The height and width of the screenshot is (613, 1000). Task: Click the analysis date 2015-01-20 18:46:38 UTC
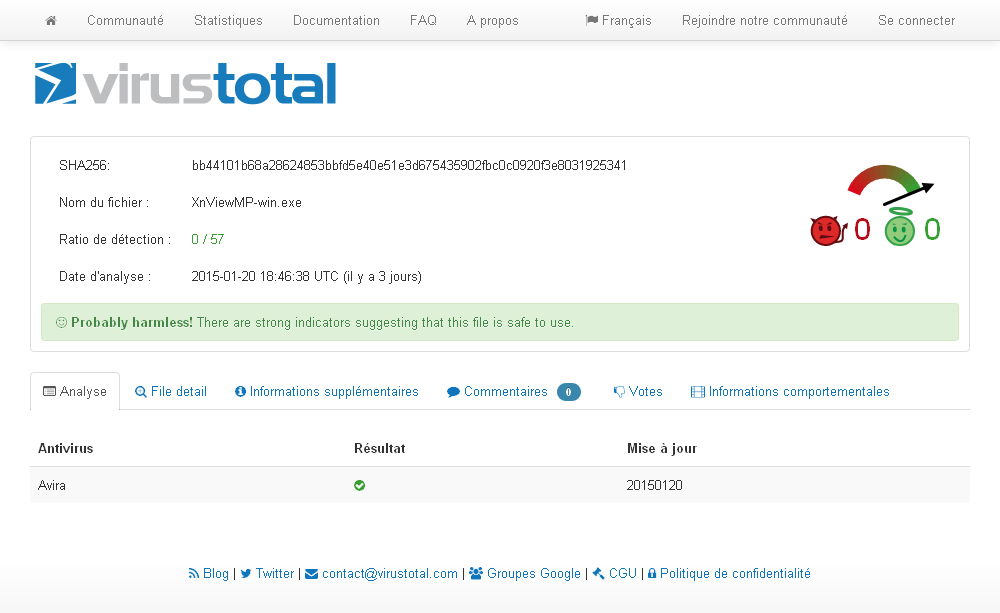click(306, 277)
